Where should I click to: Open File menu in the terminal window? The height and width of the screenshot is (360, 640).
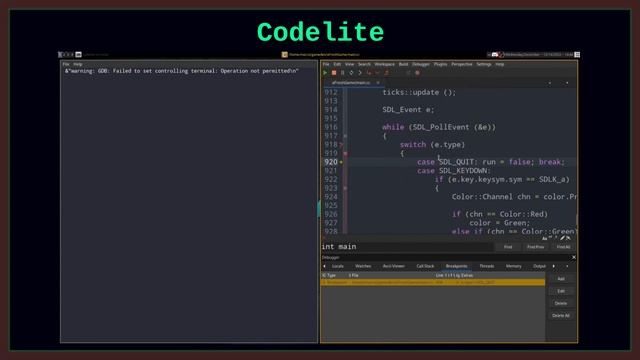tap(66, 64)
